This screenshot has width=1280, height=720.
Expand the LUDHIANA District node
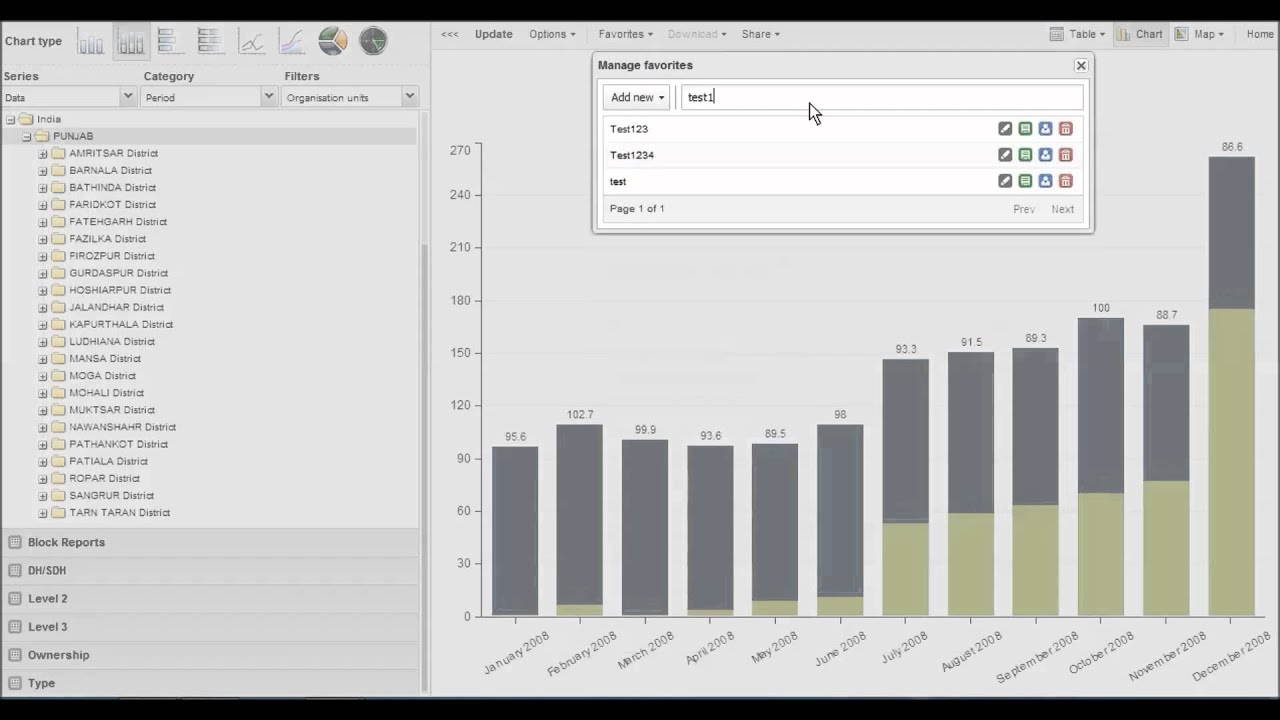43,342
